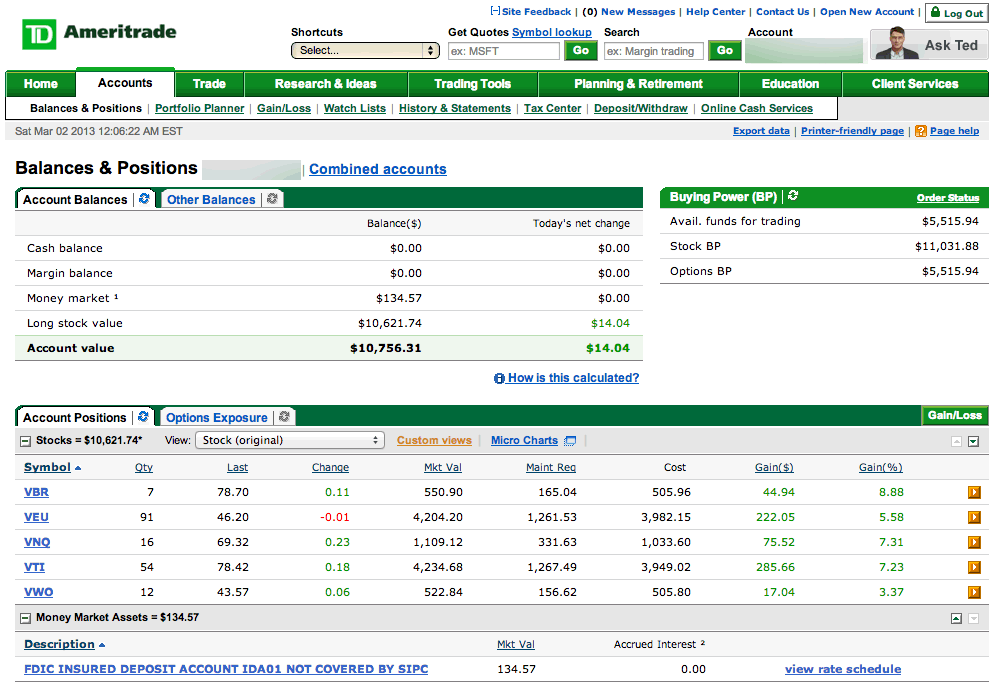Collapse the Stocks section
1005x697 pixels.
point(25,441)
